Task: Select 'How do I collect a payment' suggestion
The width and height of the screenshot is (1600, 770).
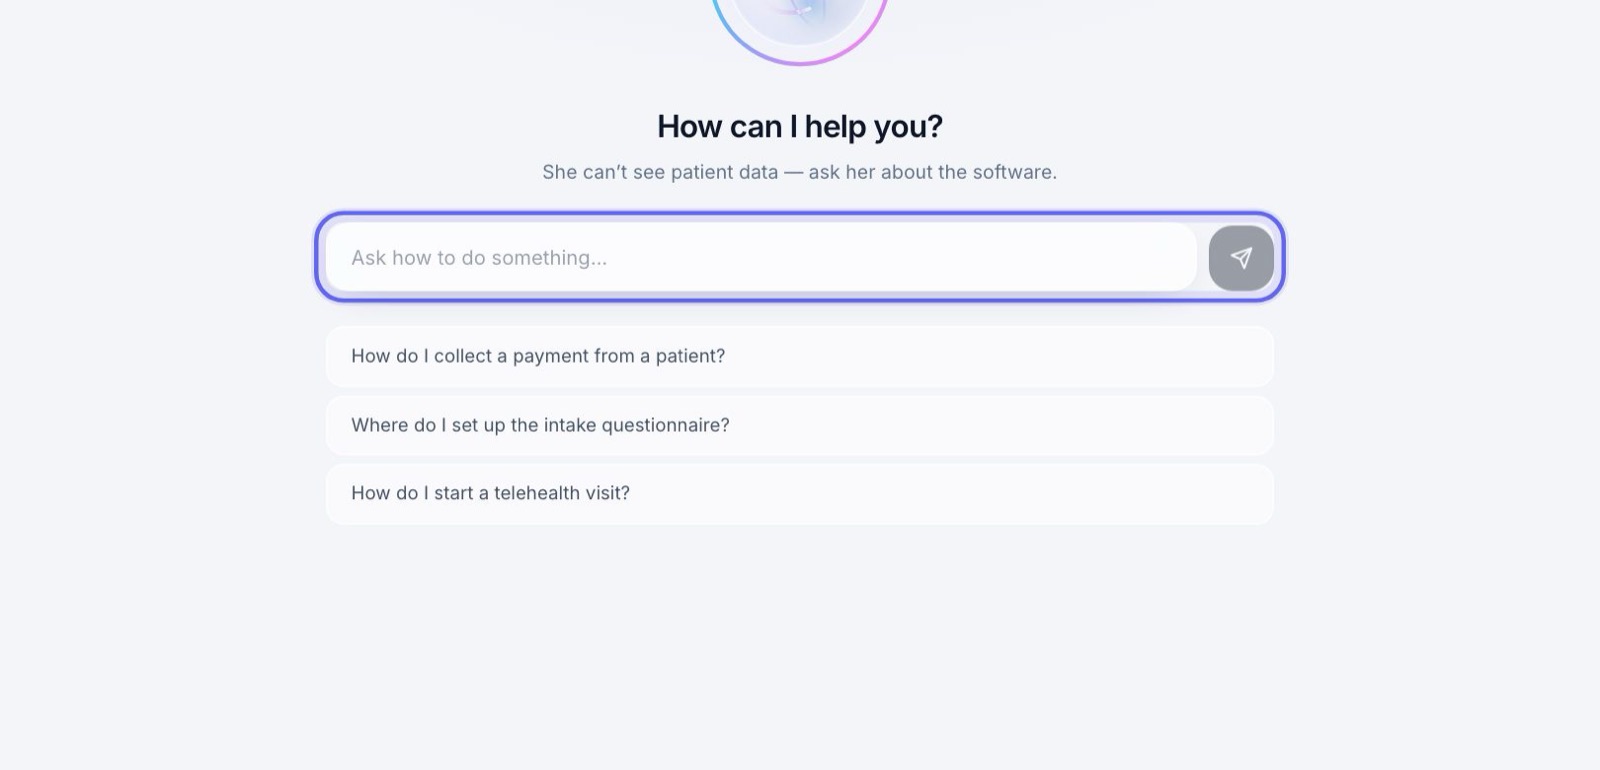Action: [800, 356]
